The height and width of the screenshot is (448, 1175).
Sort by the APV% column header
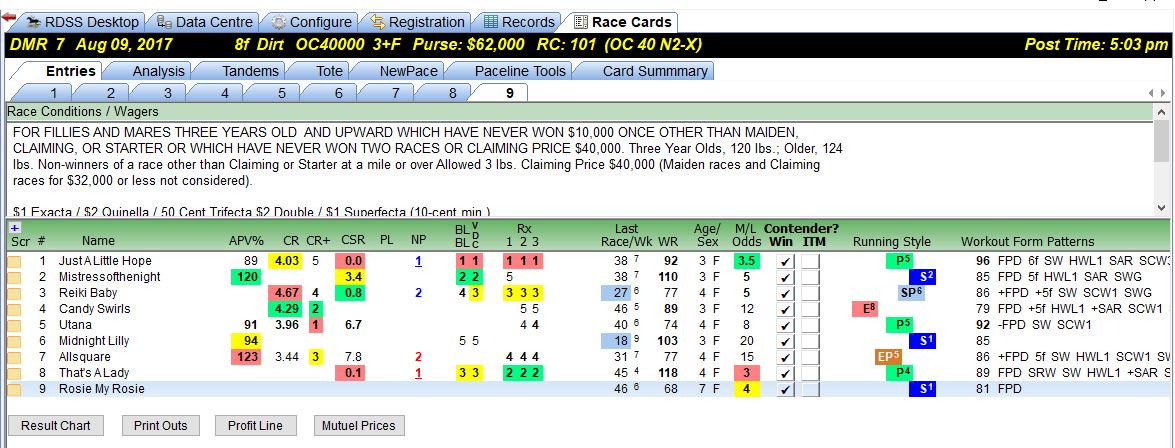point(247,241)
